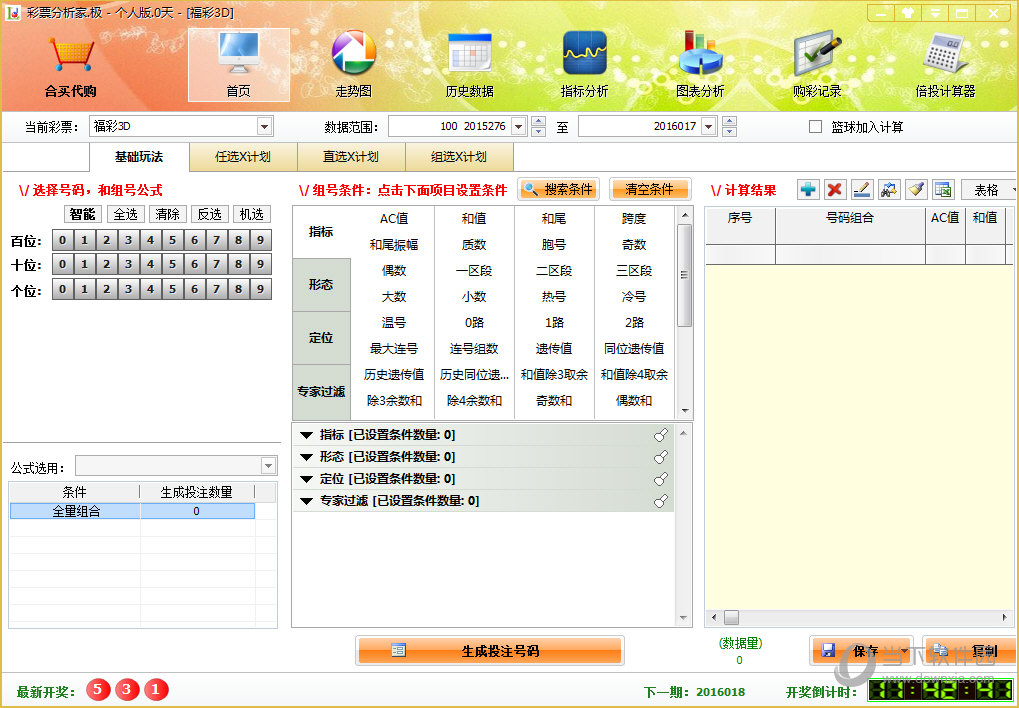Open the 走势图 trend chart
The width and height of the screenshot is (1019, 708).
(354, 65)
